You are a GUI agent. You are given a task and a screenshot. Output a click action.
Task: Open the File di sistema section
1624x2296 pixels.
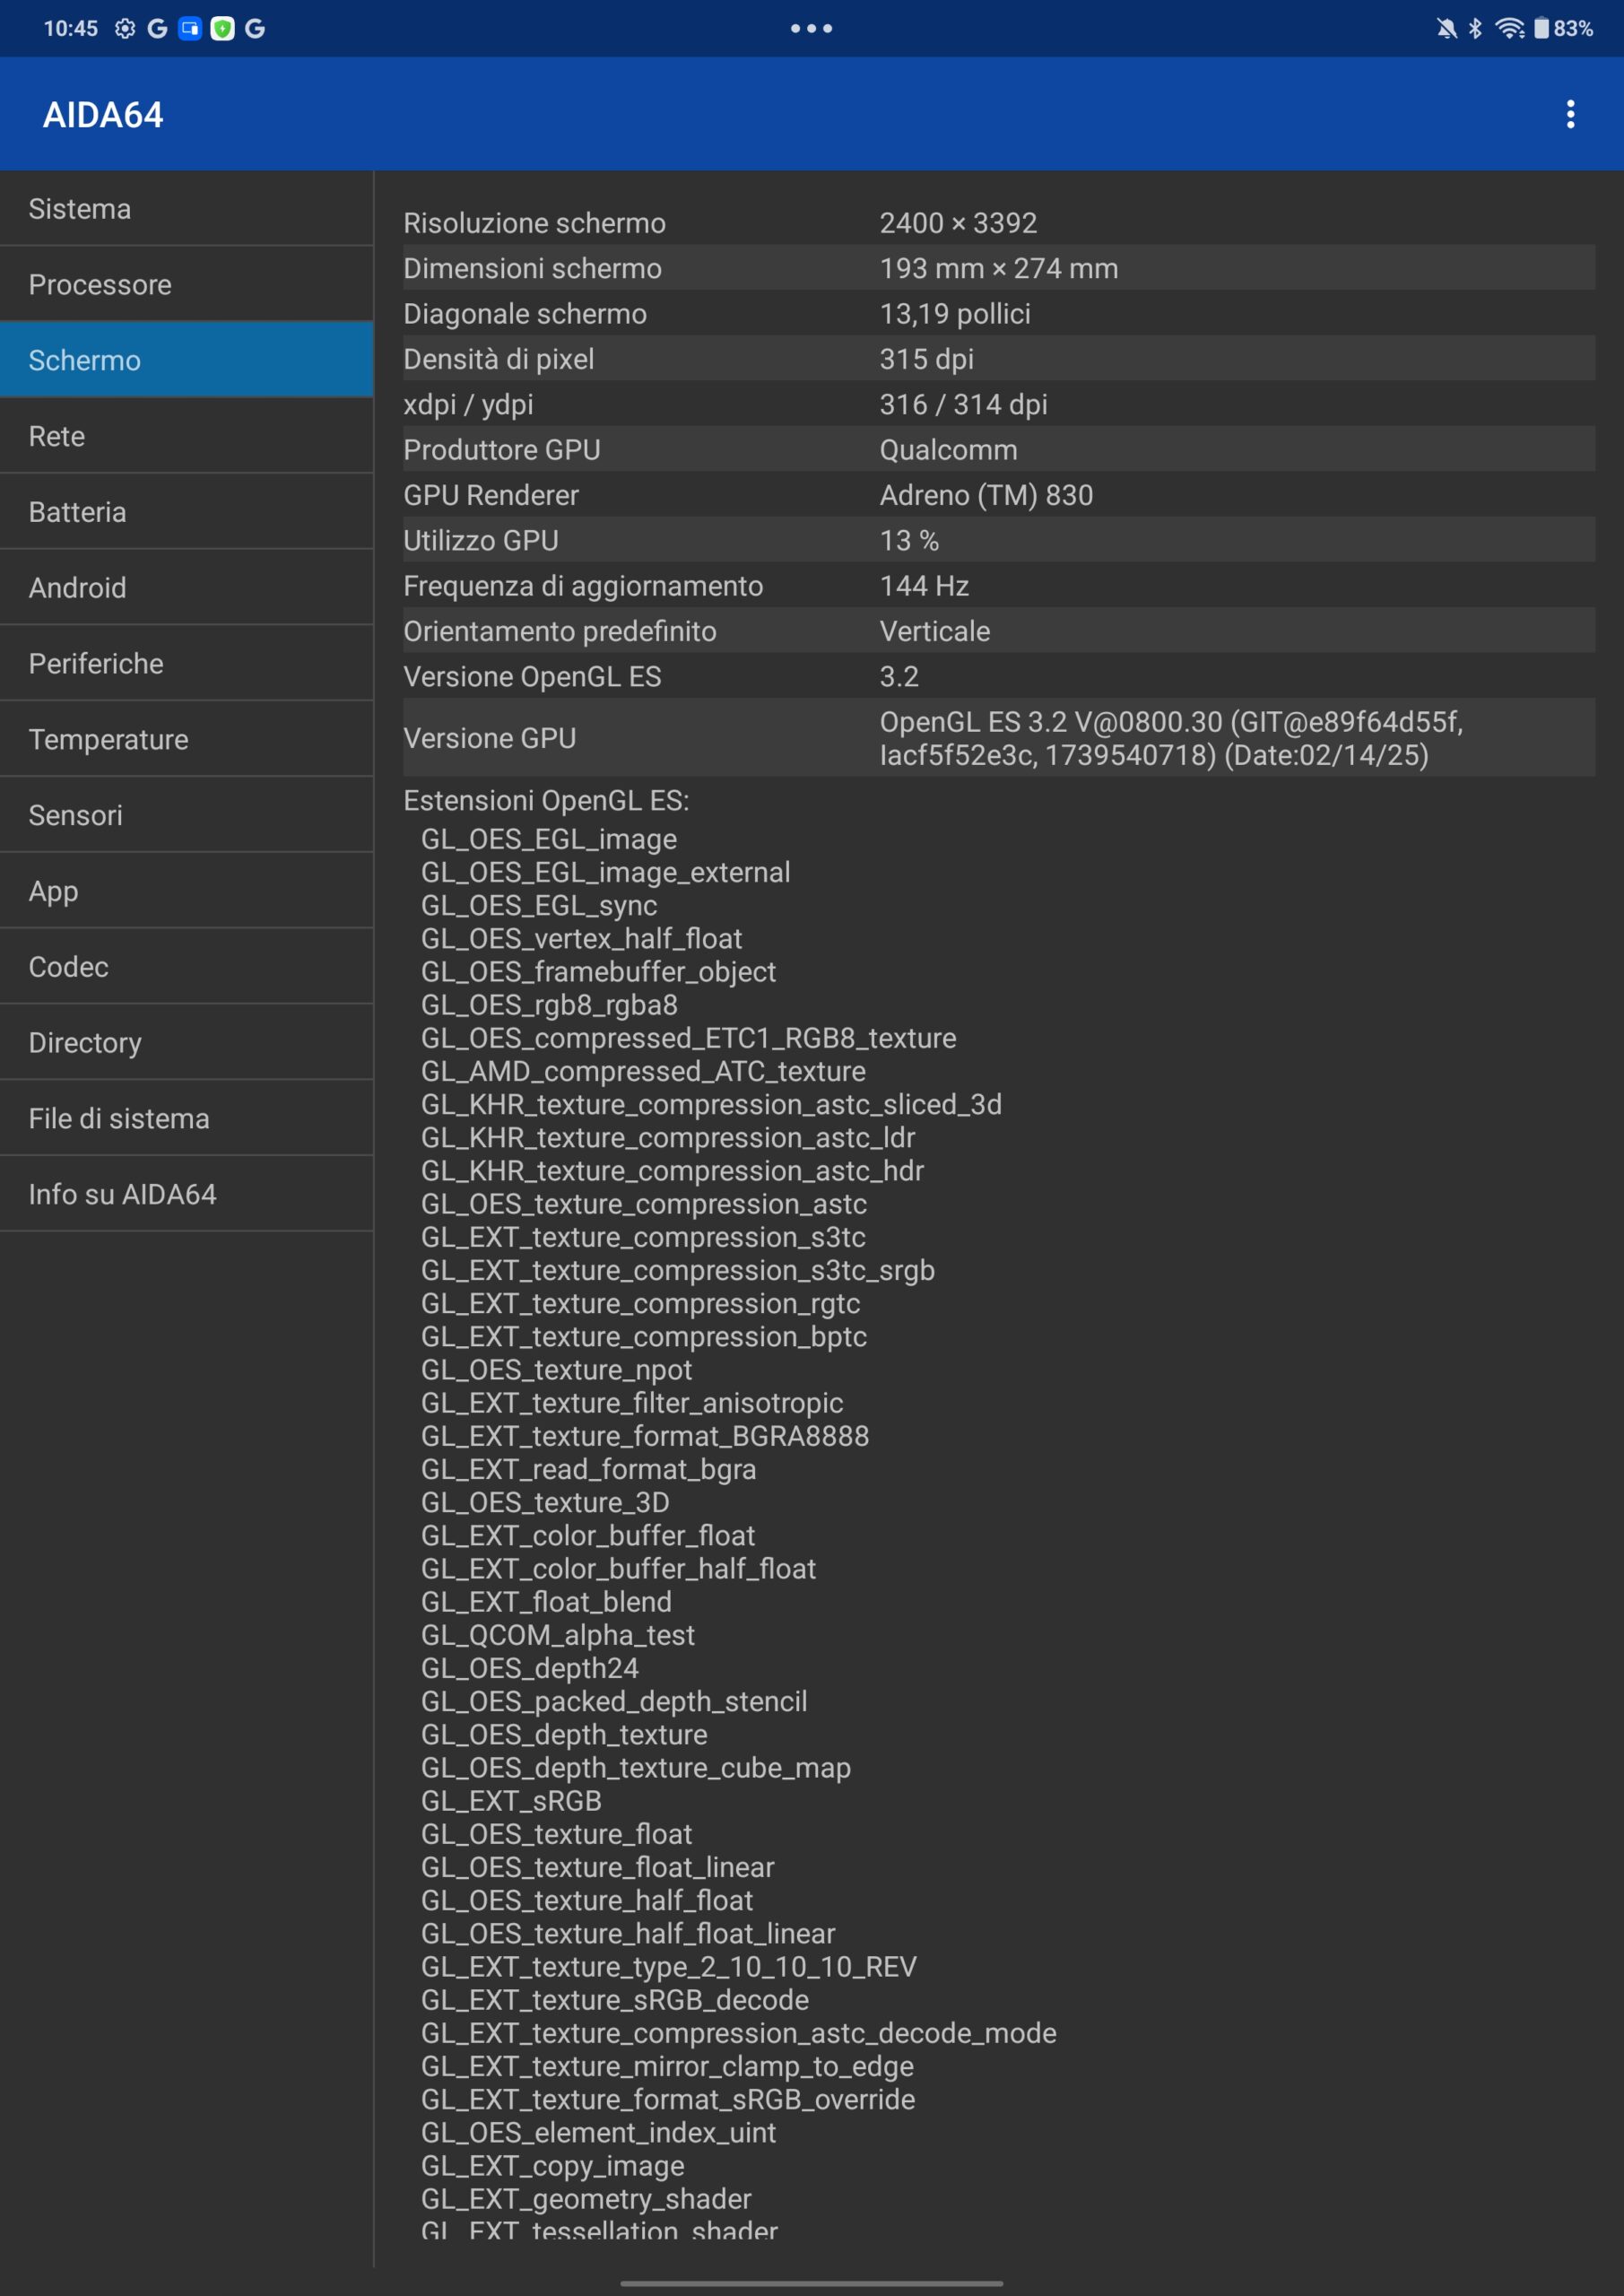[x=187, y=1119]
